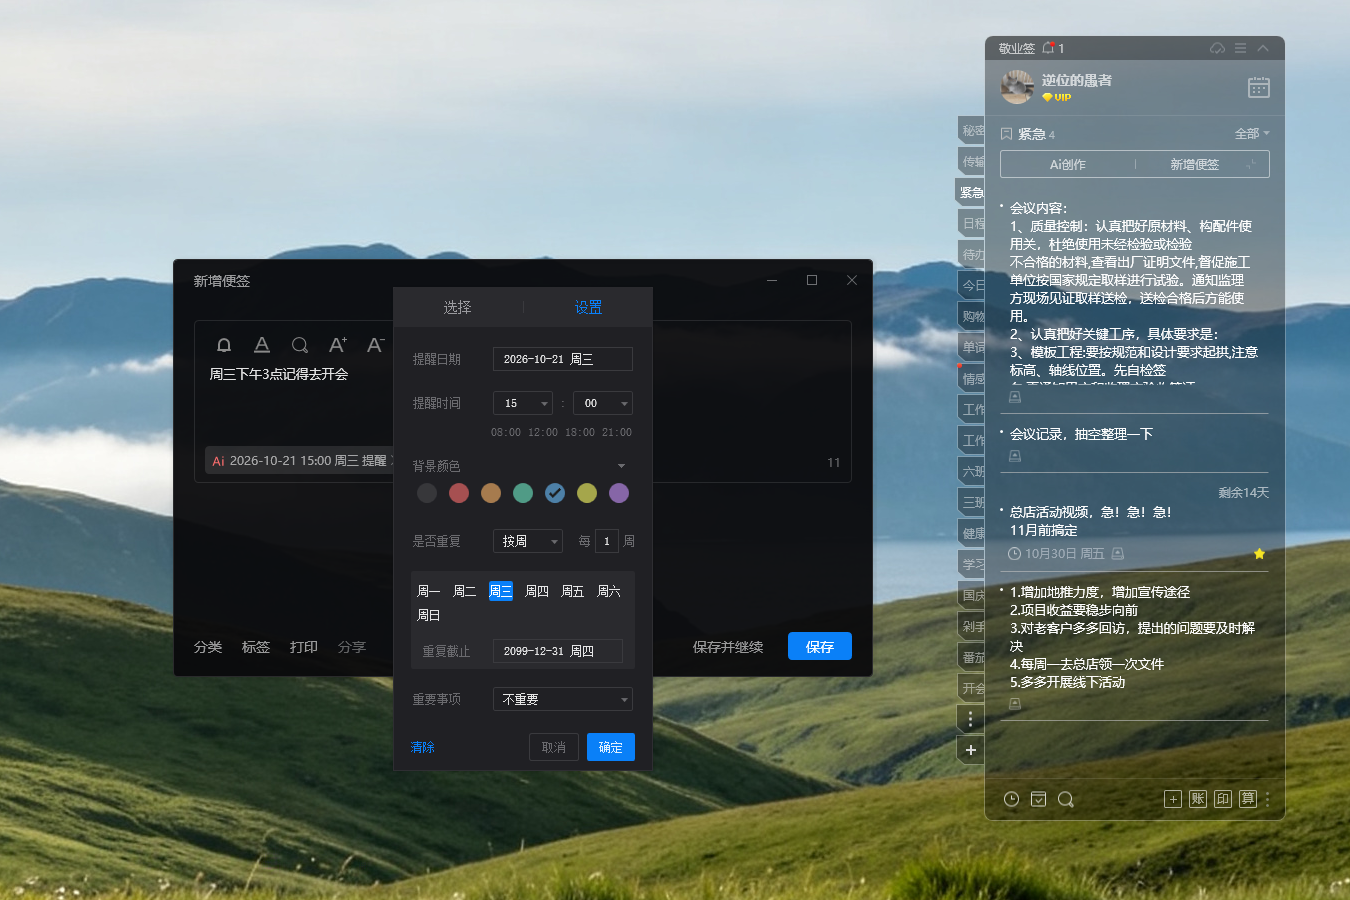Toggle 周日 in repeat weekdays
The height and width of the screenshot is (900, 1350).
[428, 615]
